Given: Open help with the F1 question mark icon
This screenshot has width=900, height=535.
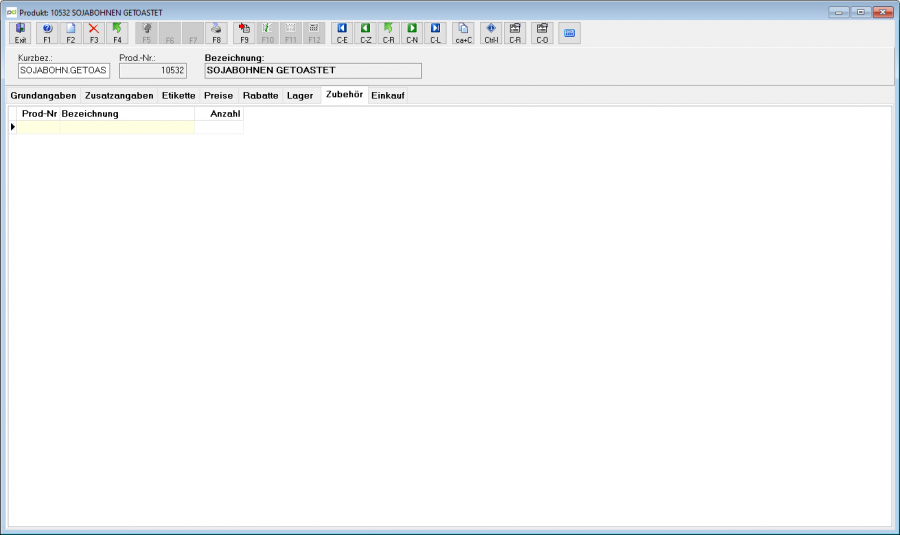Looking at the screenshot, I should (47, 33).
